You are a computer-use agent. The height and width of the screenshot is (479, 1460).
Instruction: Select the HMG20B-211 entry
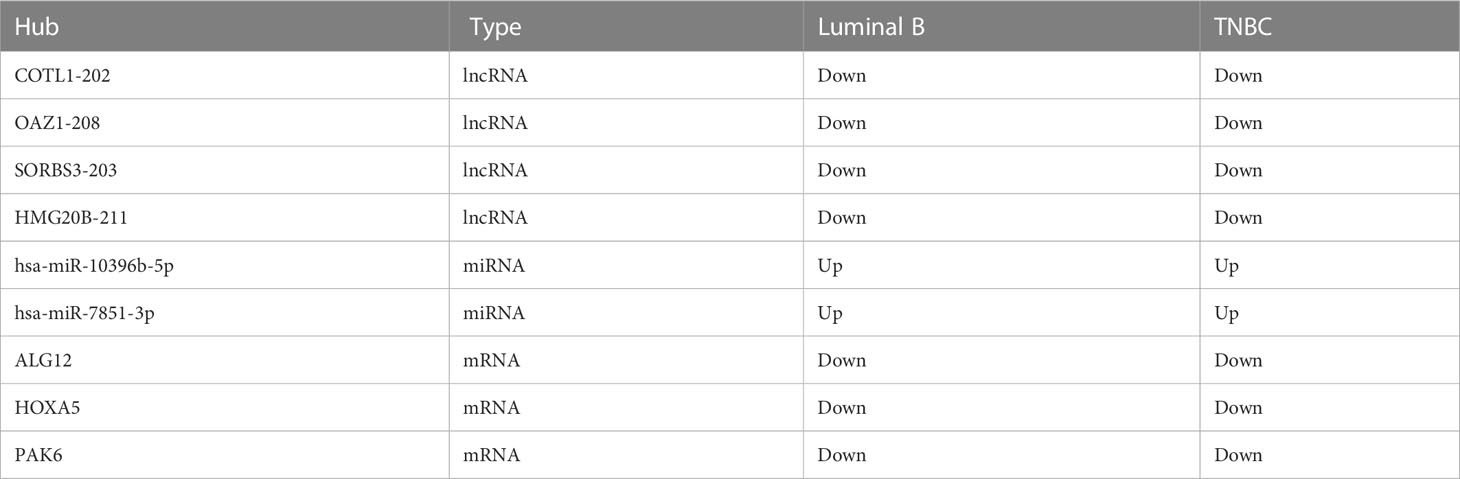68,218
